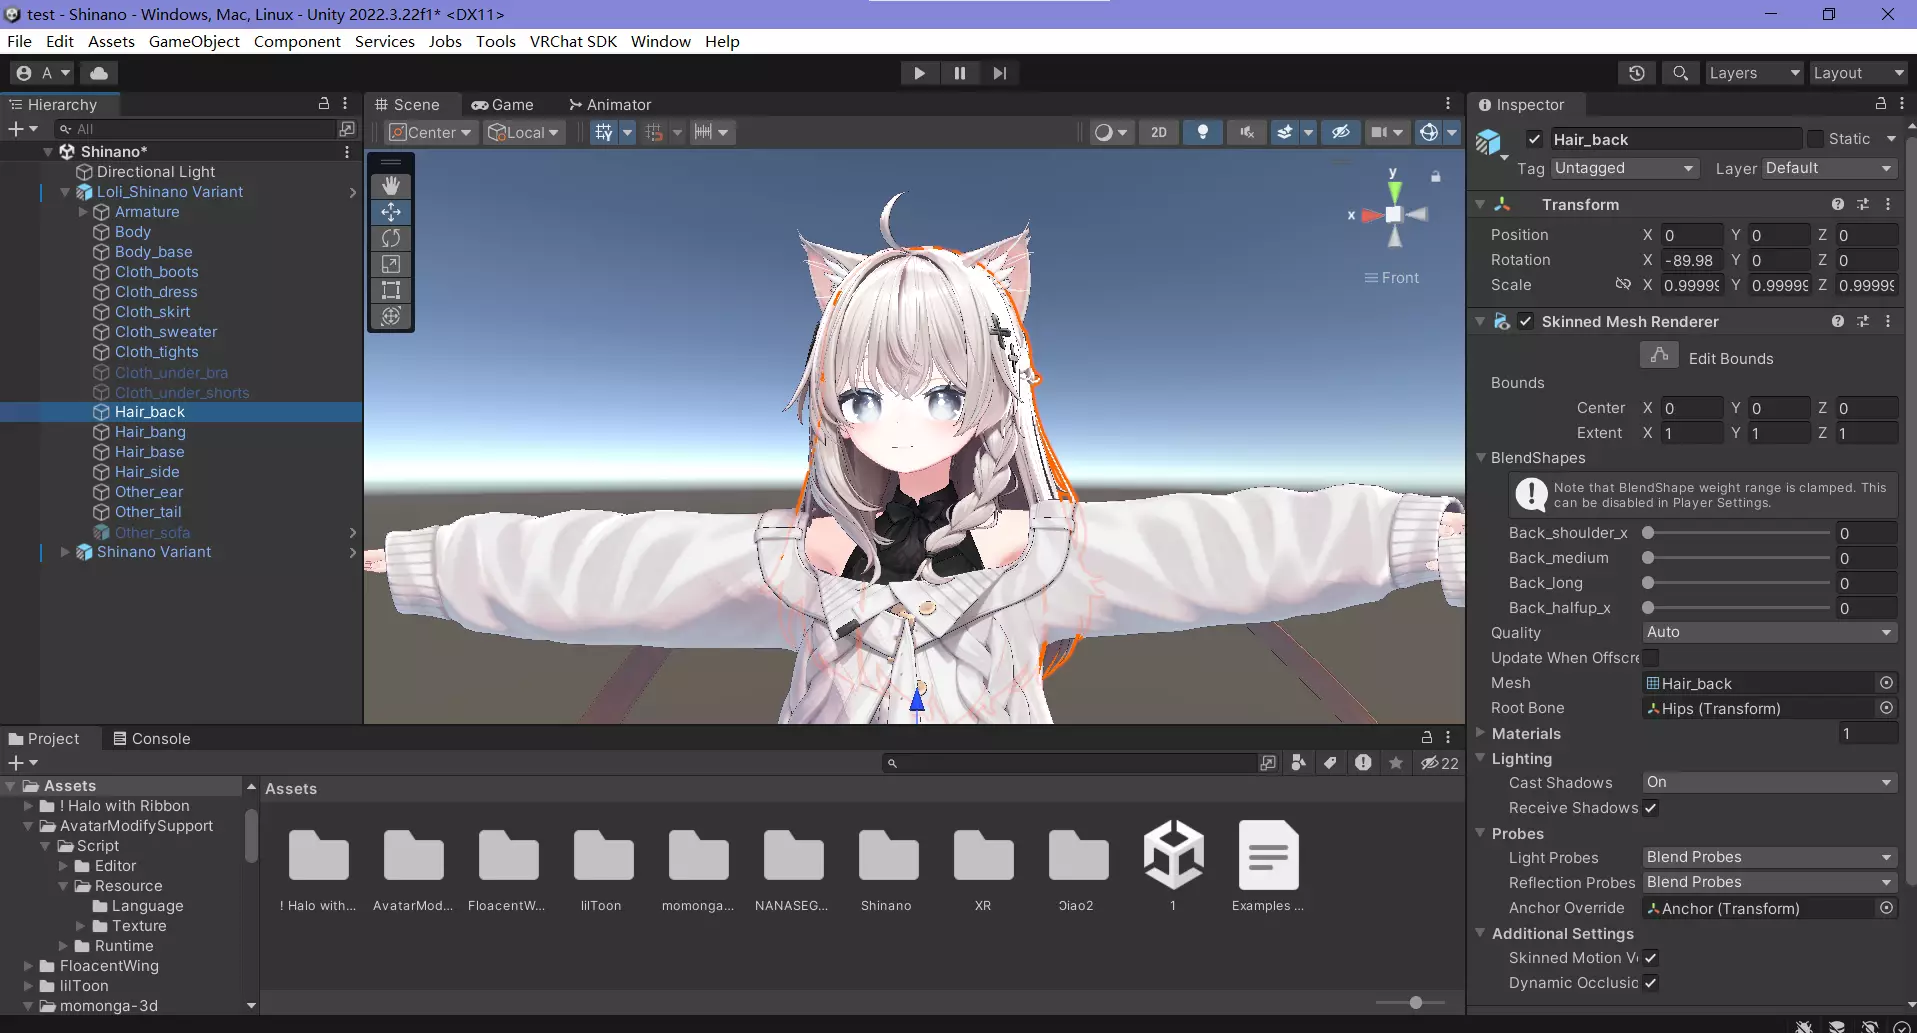Open the Undo History icon
Image resolution: width=1917 pixels, height=1033 pixels.
pyautogui.click(x=1637, y=73)
